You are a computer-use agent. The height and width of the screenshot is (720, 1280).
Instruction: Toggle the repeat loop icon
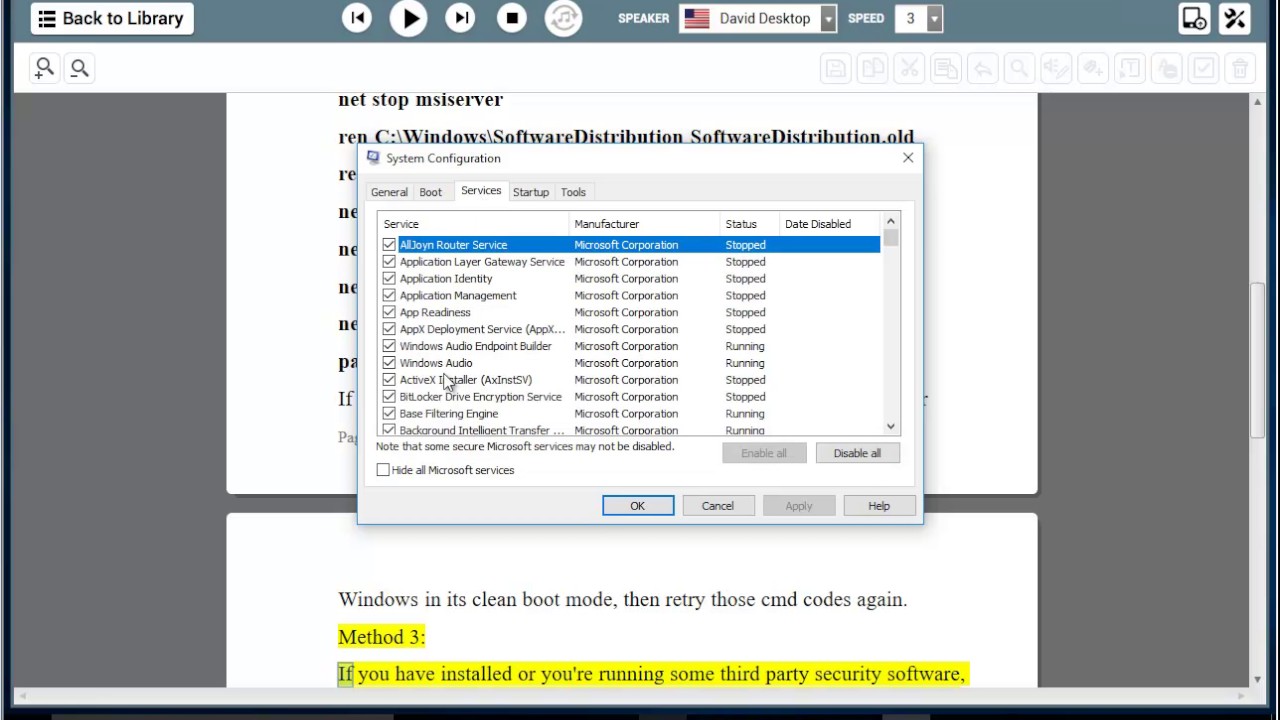coord(563,18)
